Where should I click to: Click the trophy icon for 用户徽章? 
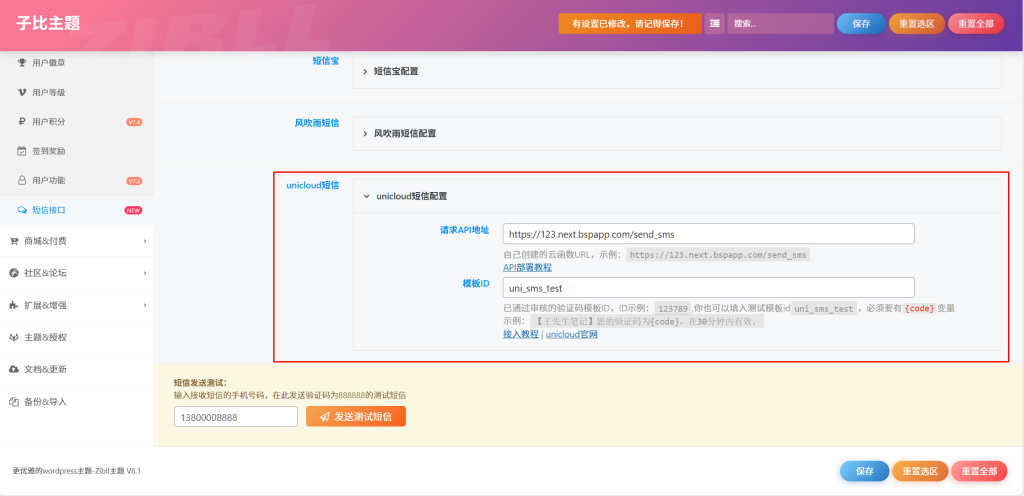click(22, 63)
